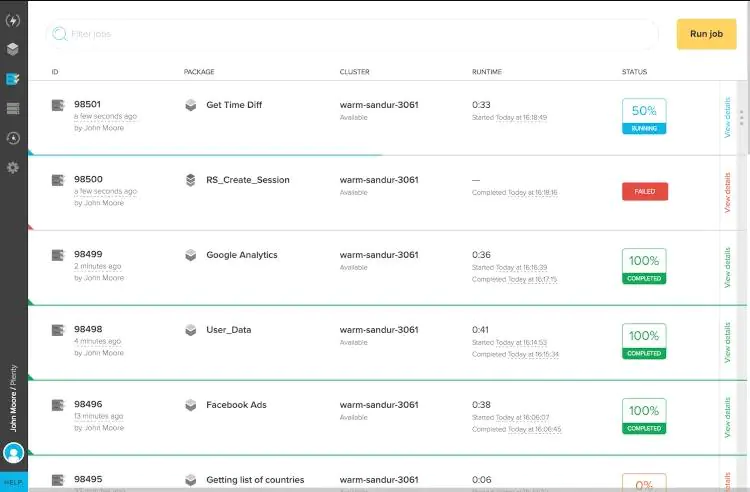Viewport: 750px width, 492px height.
Task: Click the CLUSTER column header
Action: tap(354, 72)
